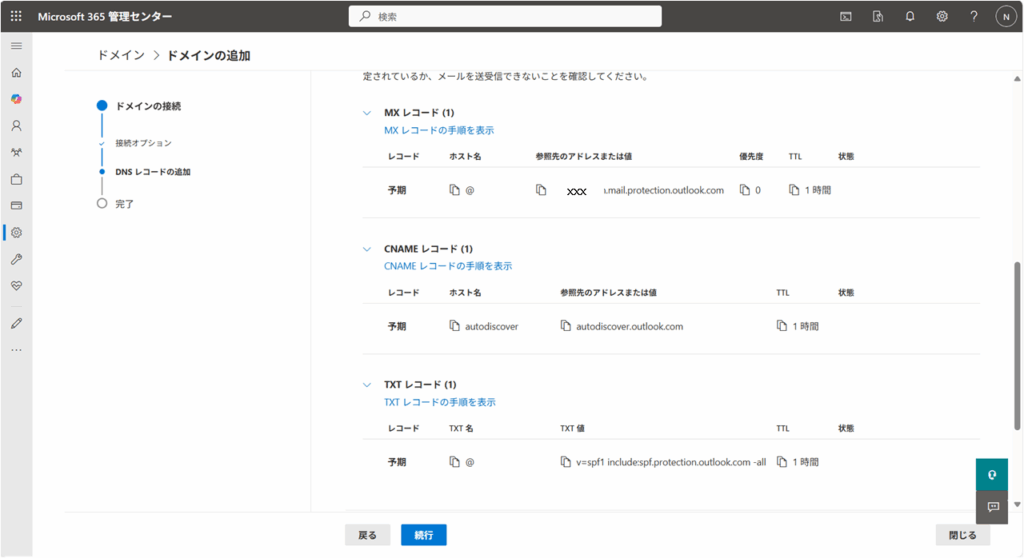
Task: Open the feedback chat icon button
Action: click(993, 507)
